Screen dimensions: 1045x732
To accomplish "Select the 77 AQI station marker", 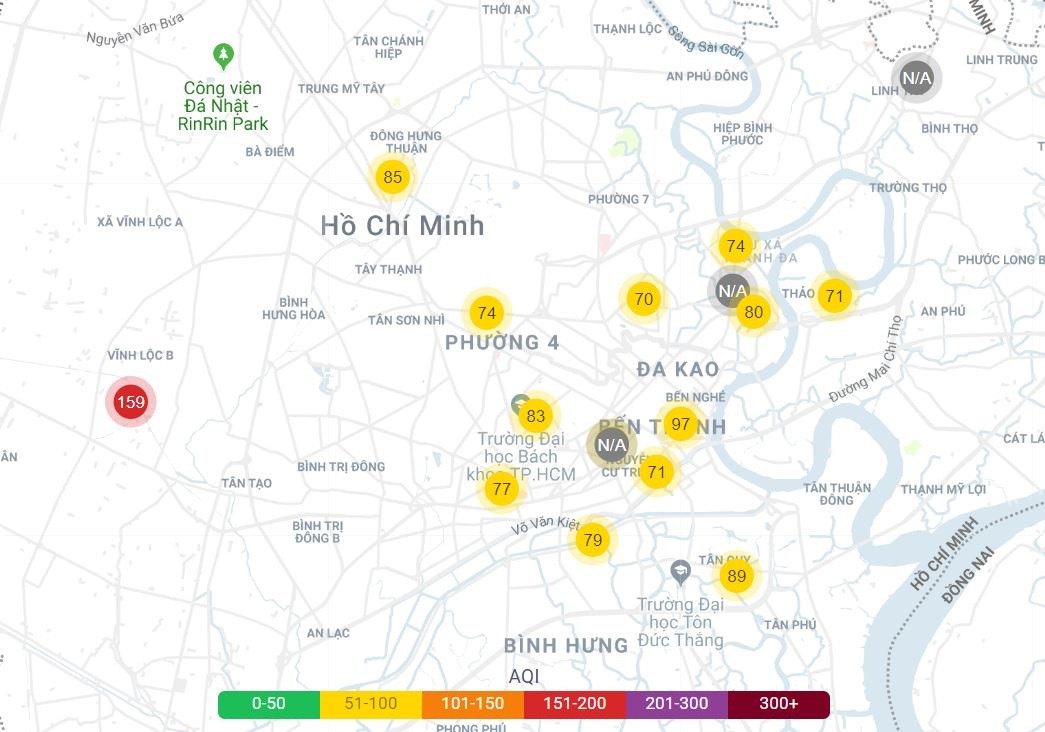I will pos(501,489).
